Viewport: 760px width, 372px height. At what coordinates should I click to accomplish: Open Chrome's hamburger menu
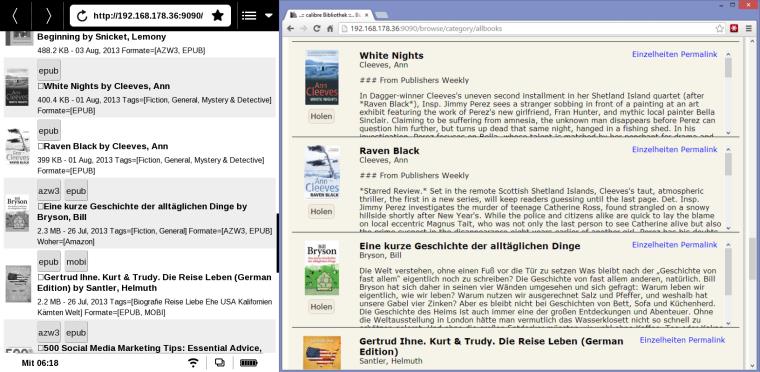pos(749,29)
